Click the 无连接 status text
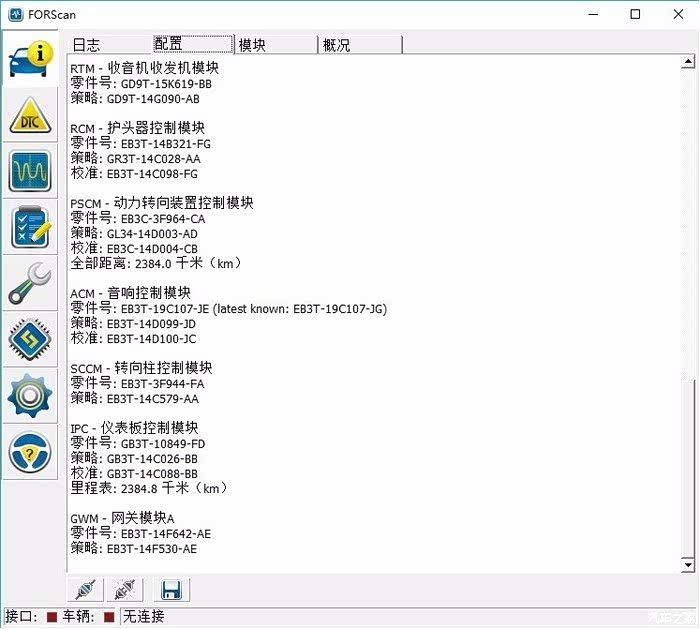This screenshot has width=700, height=629. pos(144,617)
